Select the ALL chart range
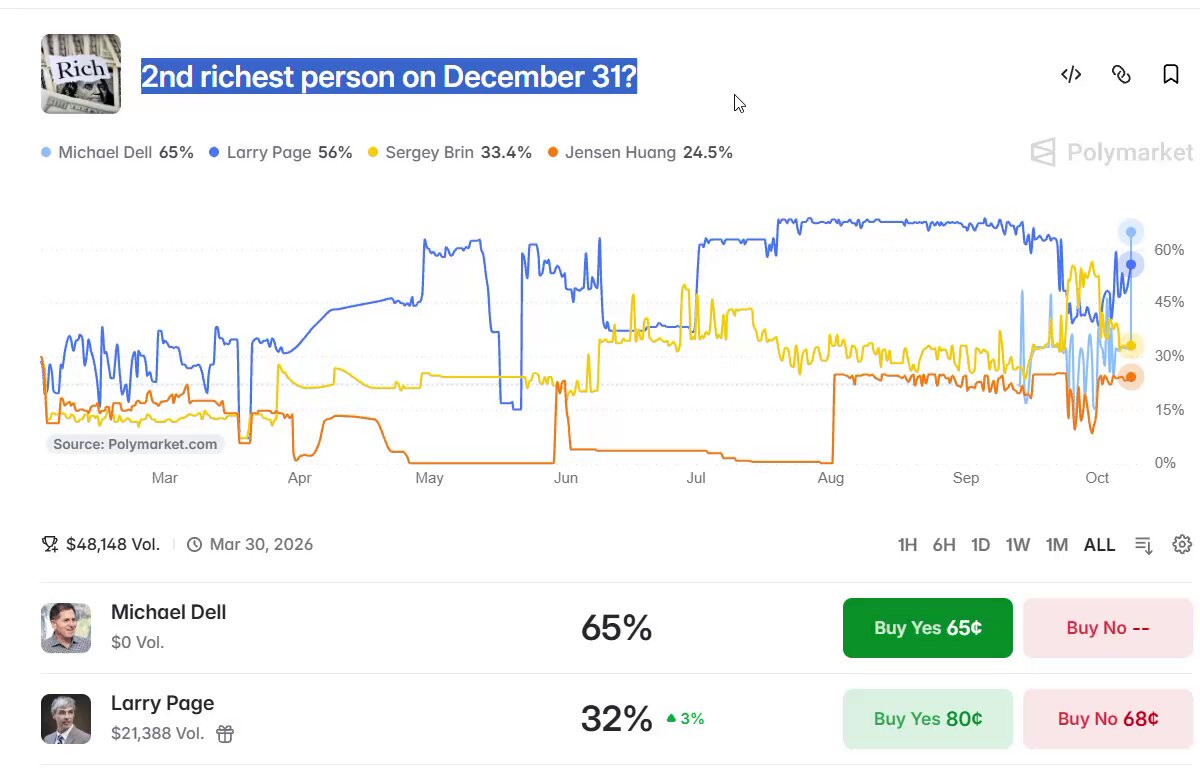The width and height of the screenshot is (1200, 768). click(1099, 545)
